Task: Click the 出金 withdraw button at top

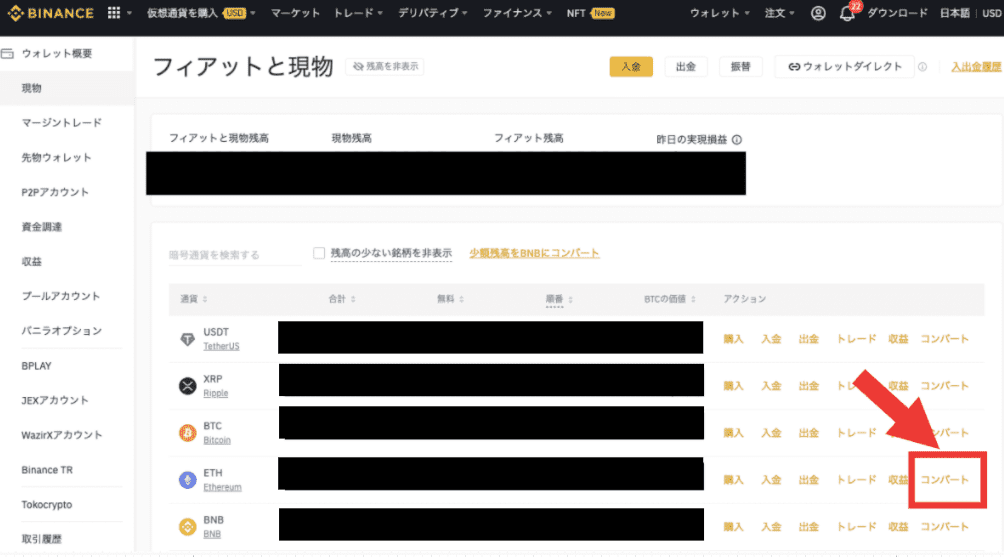Action: [686, 67]
